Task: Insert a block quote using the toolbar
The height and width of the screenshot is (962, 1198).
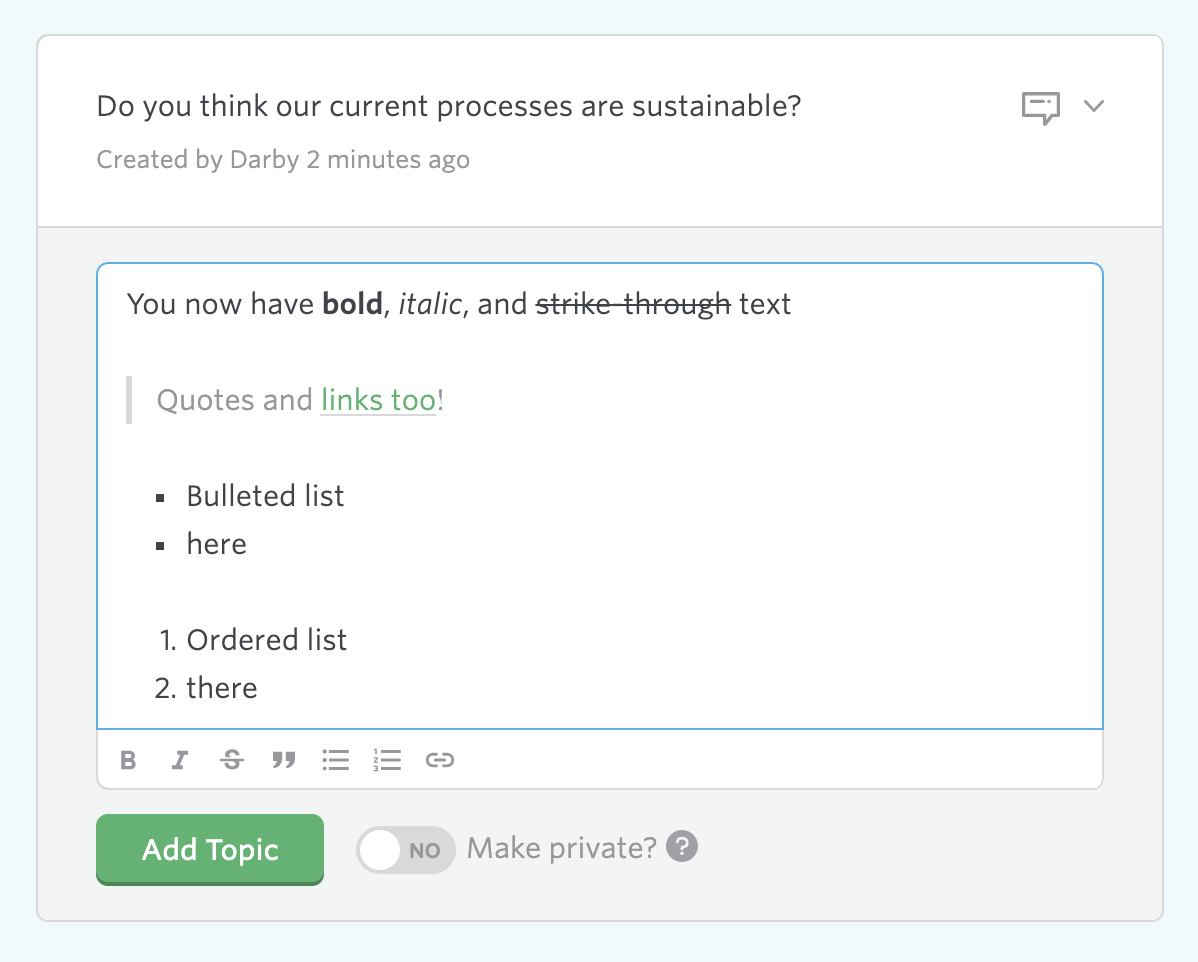Action: (x=284, y=760)
